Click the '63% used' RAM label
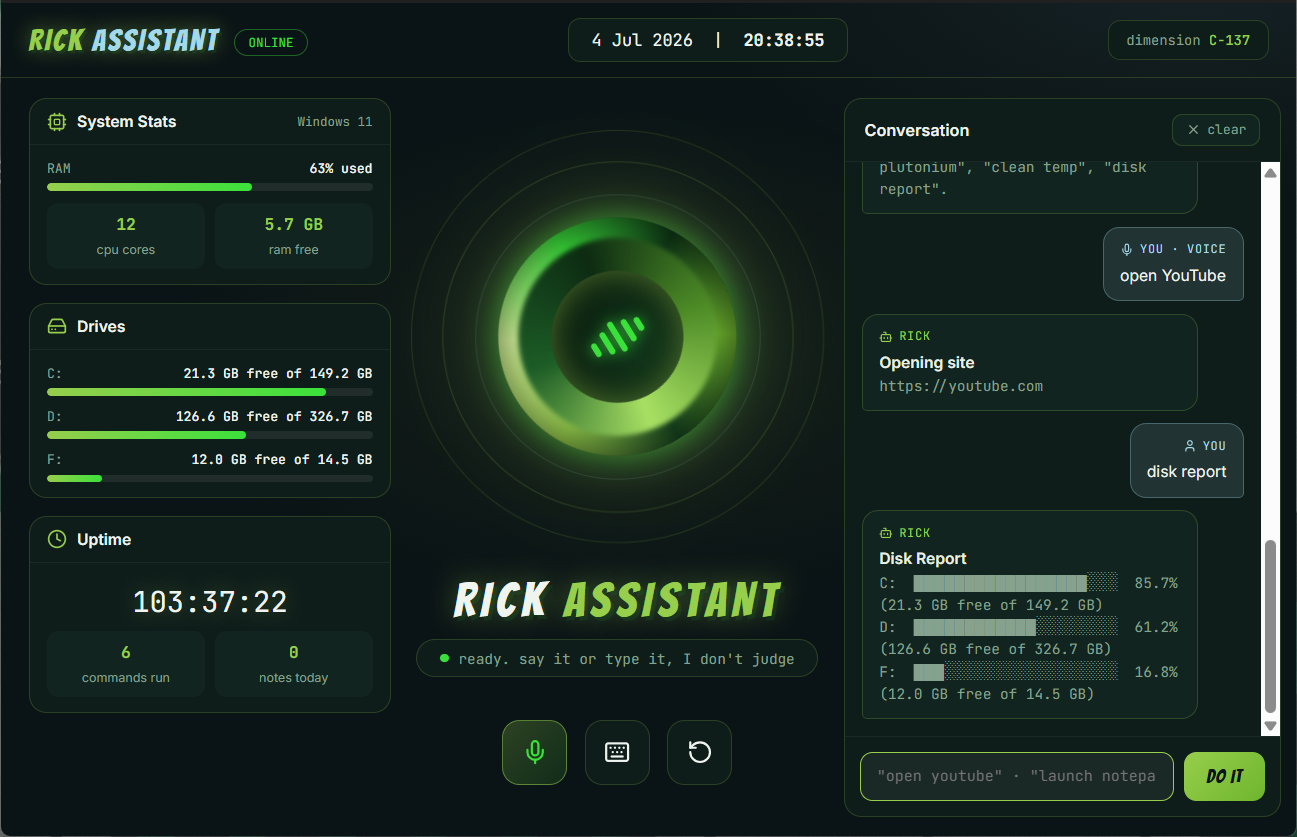The height and width of the screenshot is (837, 1297). pos(341,168)
